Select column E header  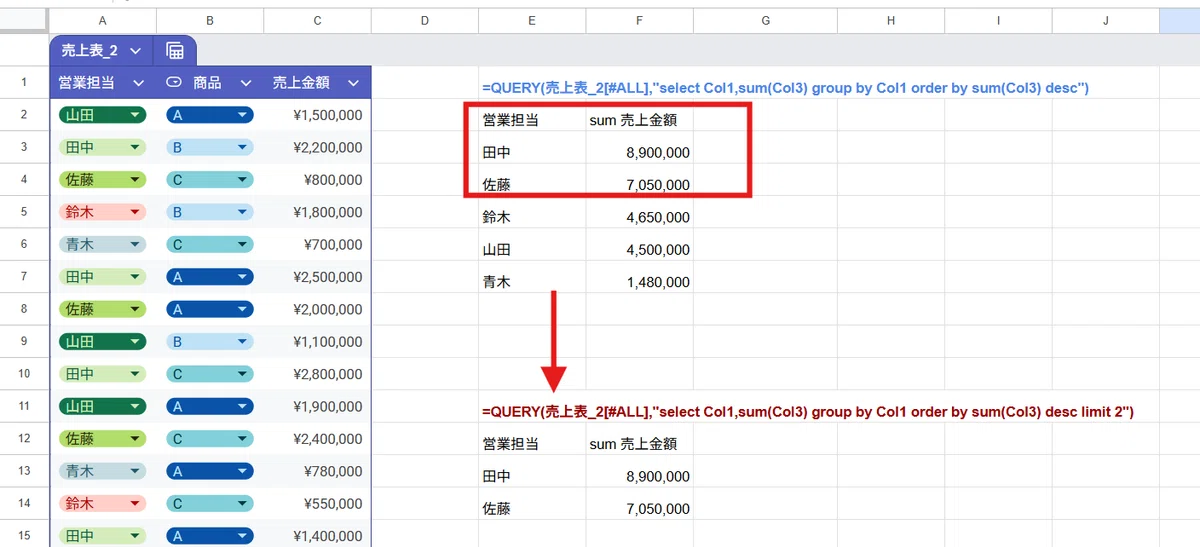click(x=532, y=21)
